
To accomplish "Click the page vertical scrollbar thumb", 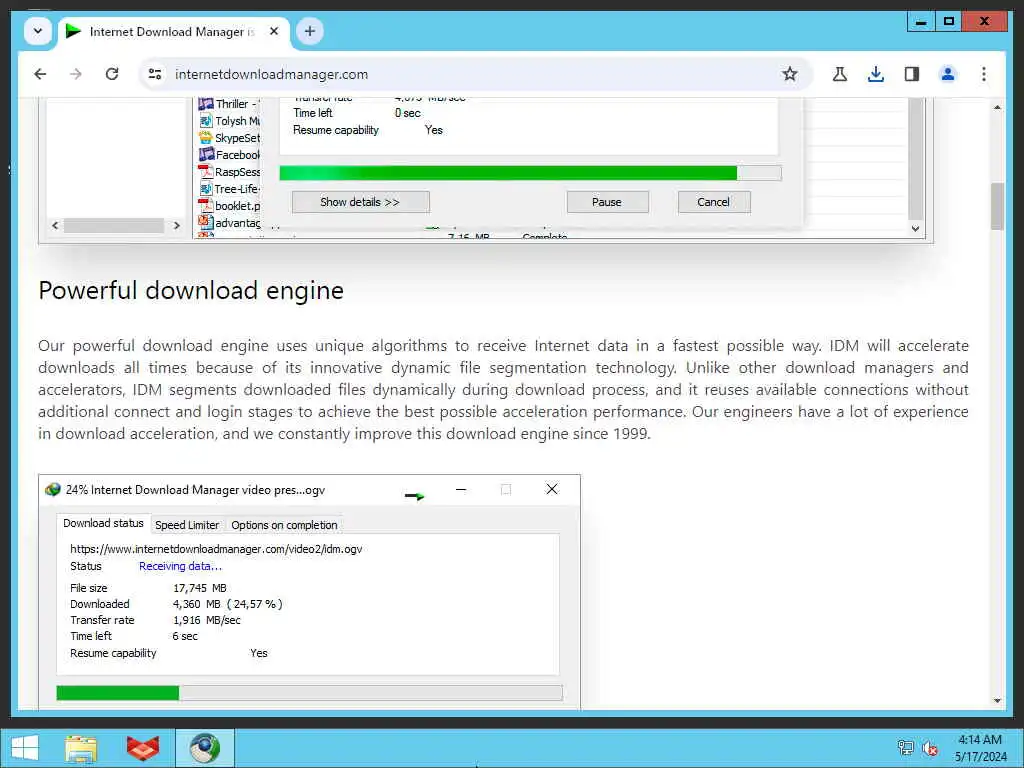I will (997, 206).
